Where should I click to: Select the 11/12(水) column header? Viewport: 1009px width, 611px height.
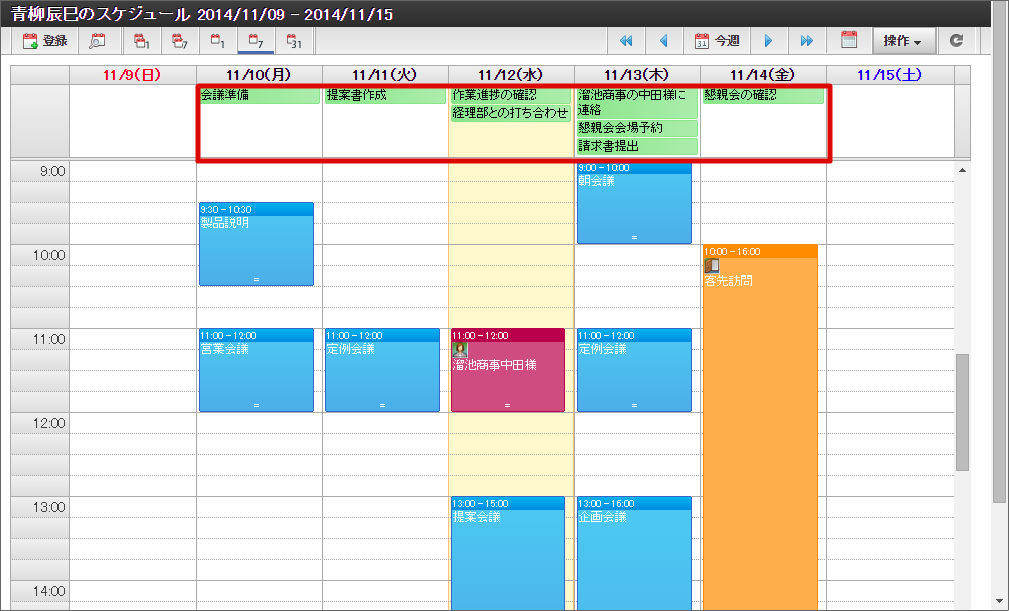(x=510, y=75)
